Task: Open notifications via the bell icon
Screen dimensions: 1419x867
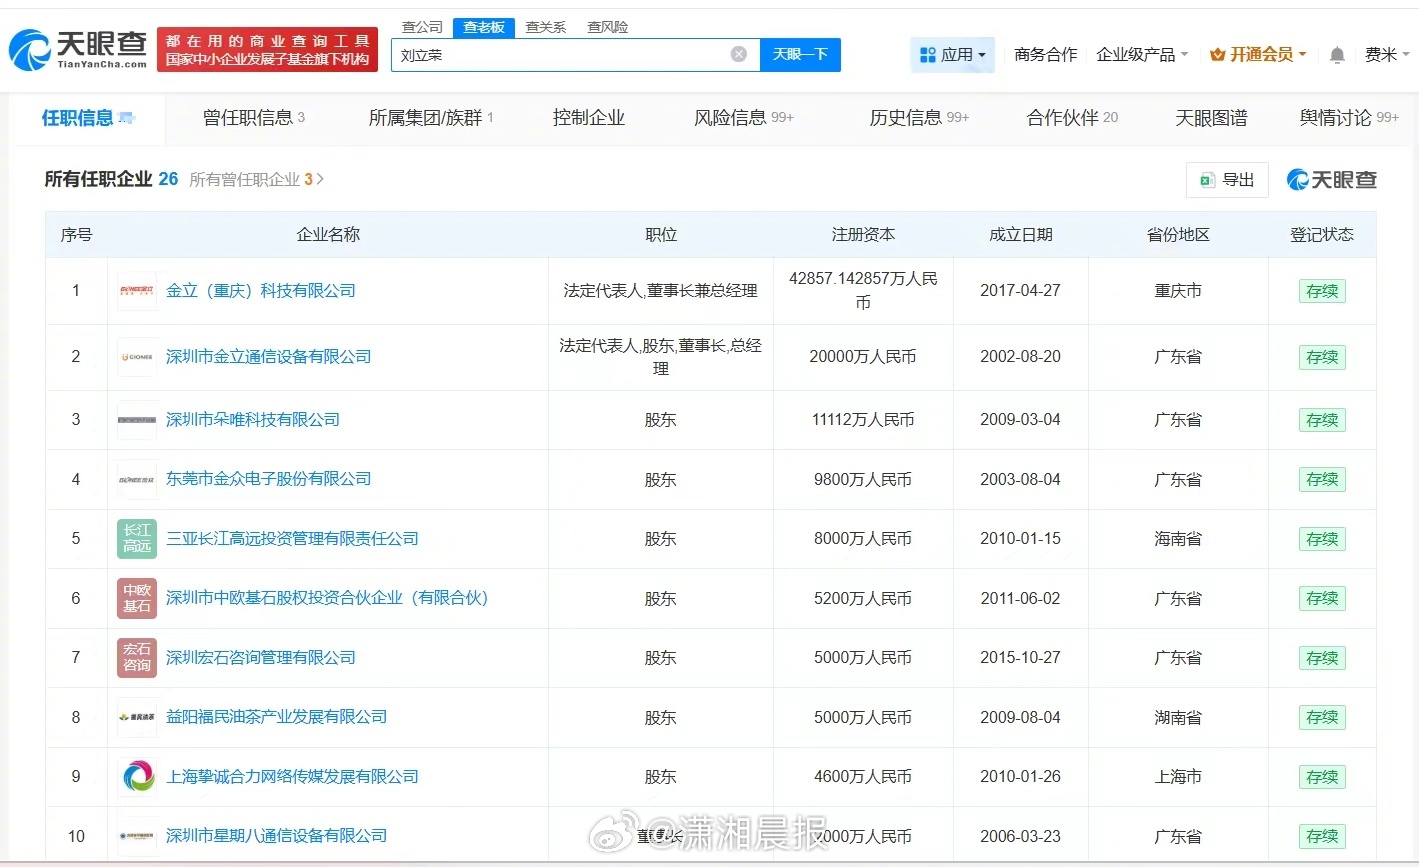Action: pos(1337,55)
